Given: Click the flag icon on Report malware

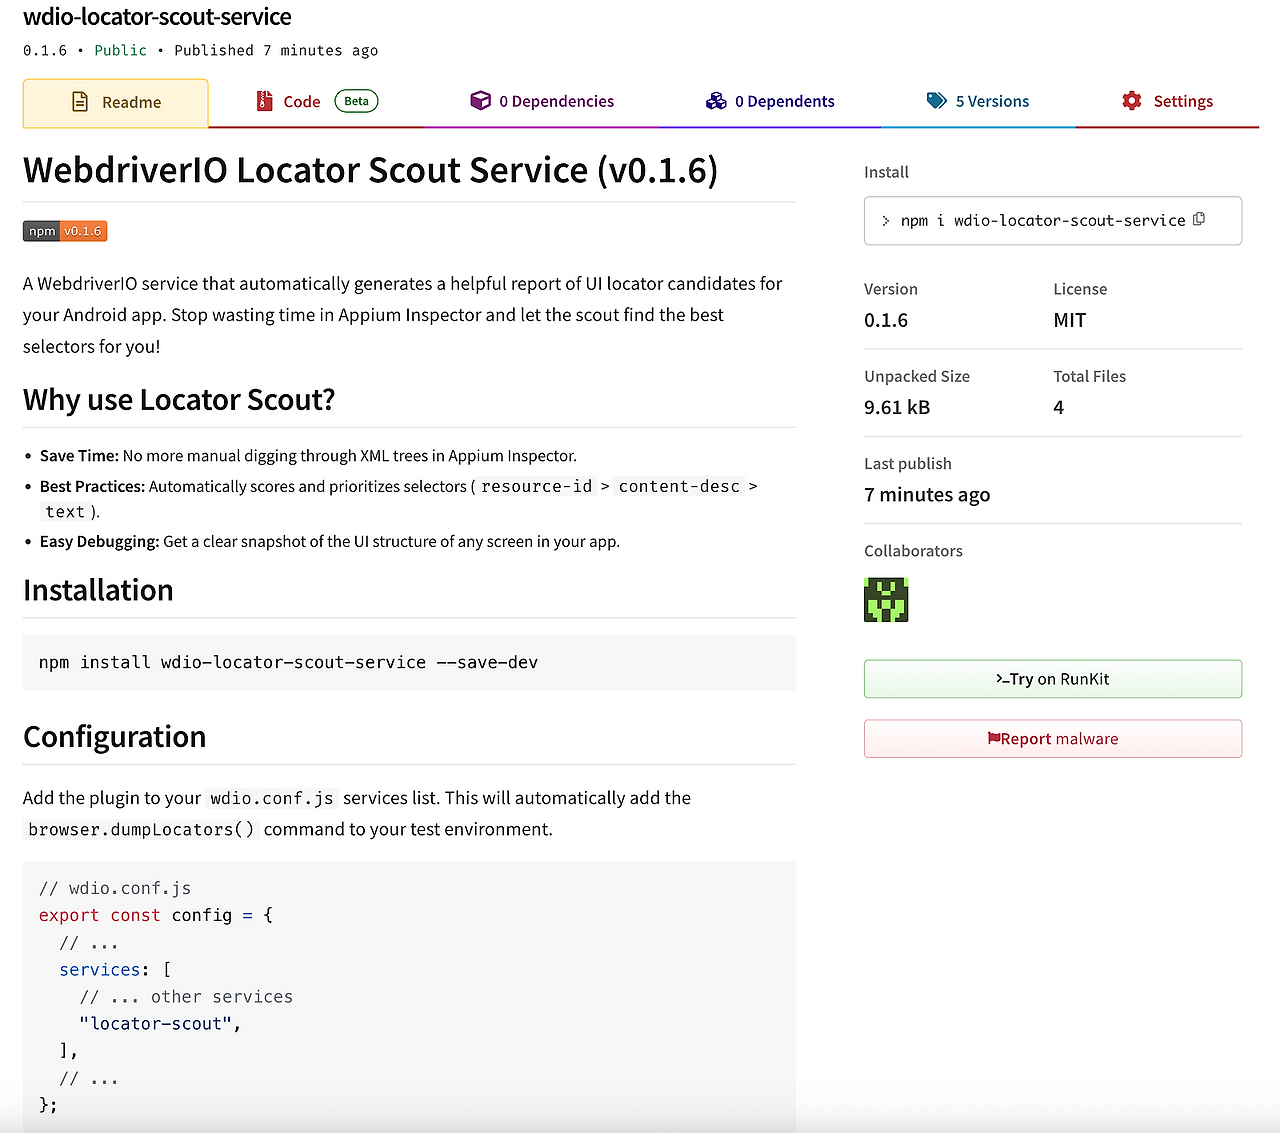Looking at the screenshot, I should (993, 739).
